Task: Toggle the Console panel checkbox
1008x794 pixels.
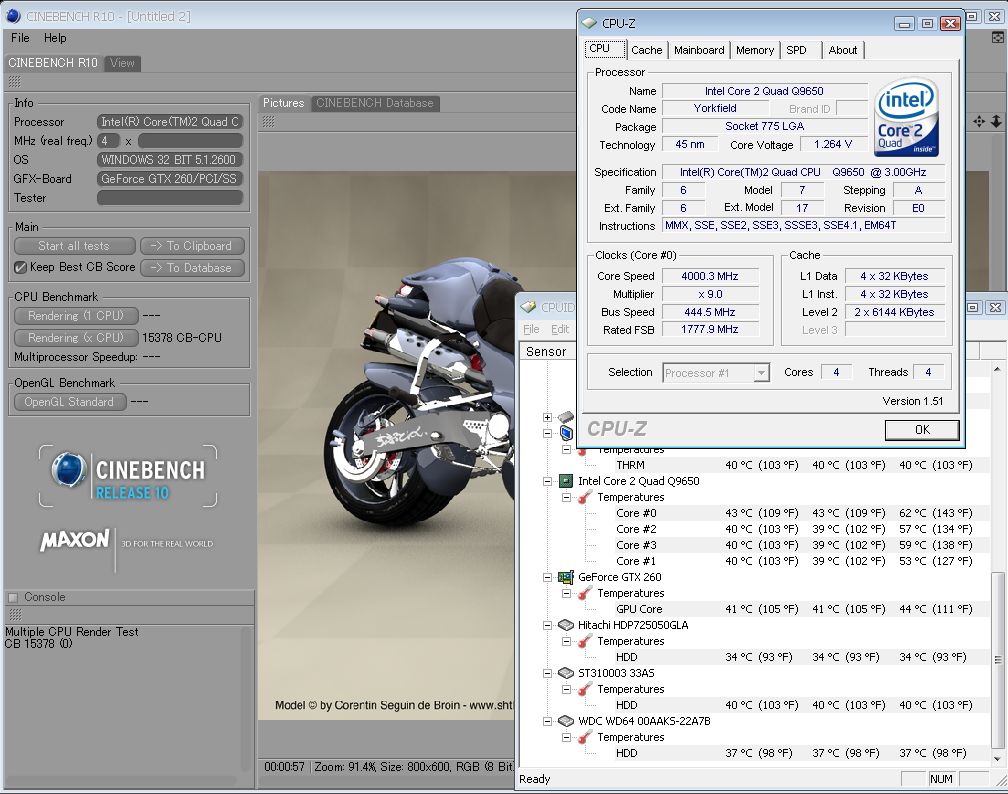Action: click(13, 597)
